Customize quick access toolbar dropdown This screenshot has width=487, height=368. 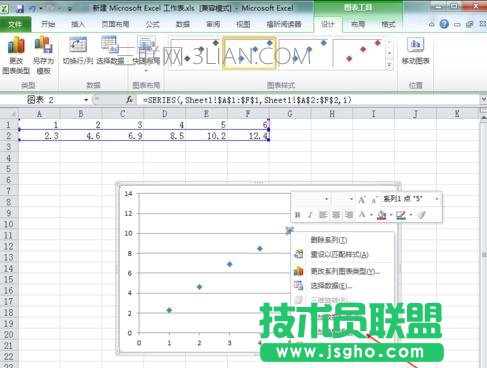70,8
